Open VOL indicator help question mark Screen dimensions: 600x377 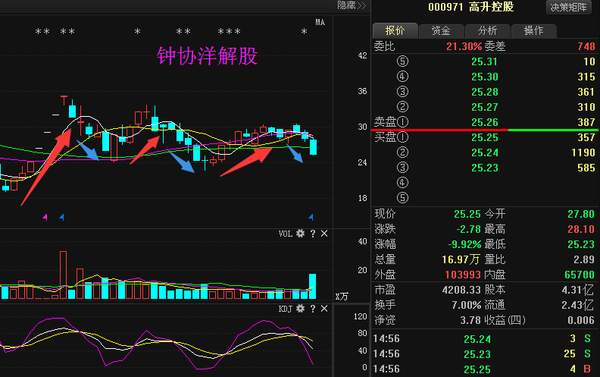313,233
